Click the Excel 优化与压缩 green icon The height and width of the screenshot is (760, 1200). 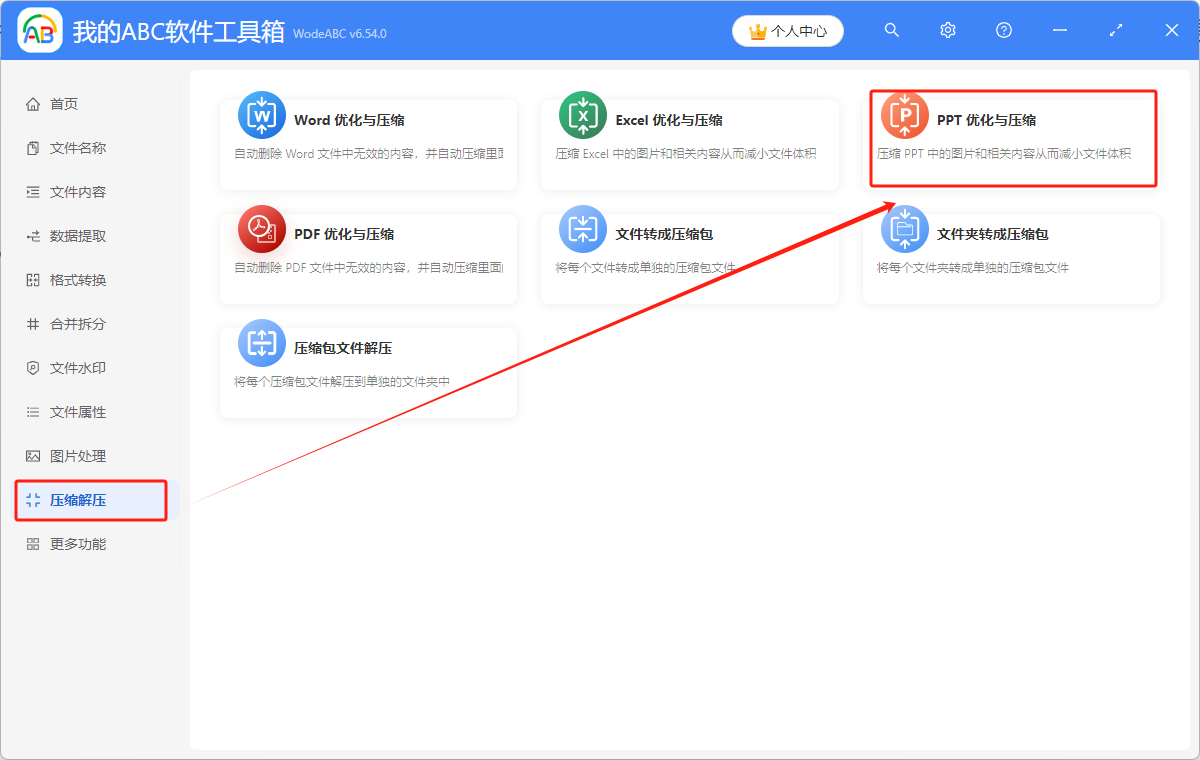[x=583, y=114]
